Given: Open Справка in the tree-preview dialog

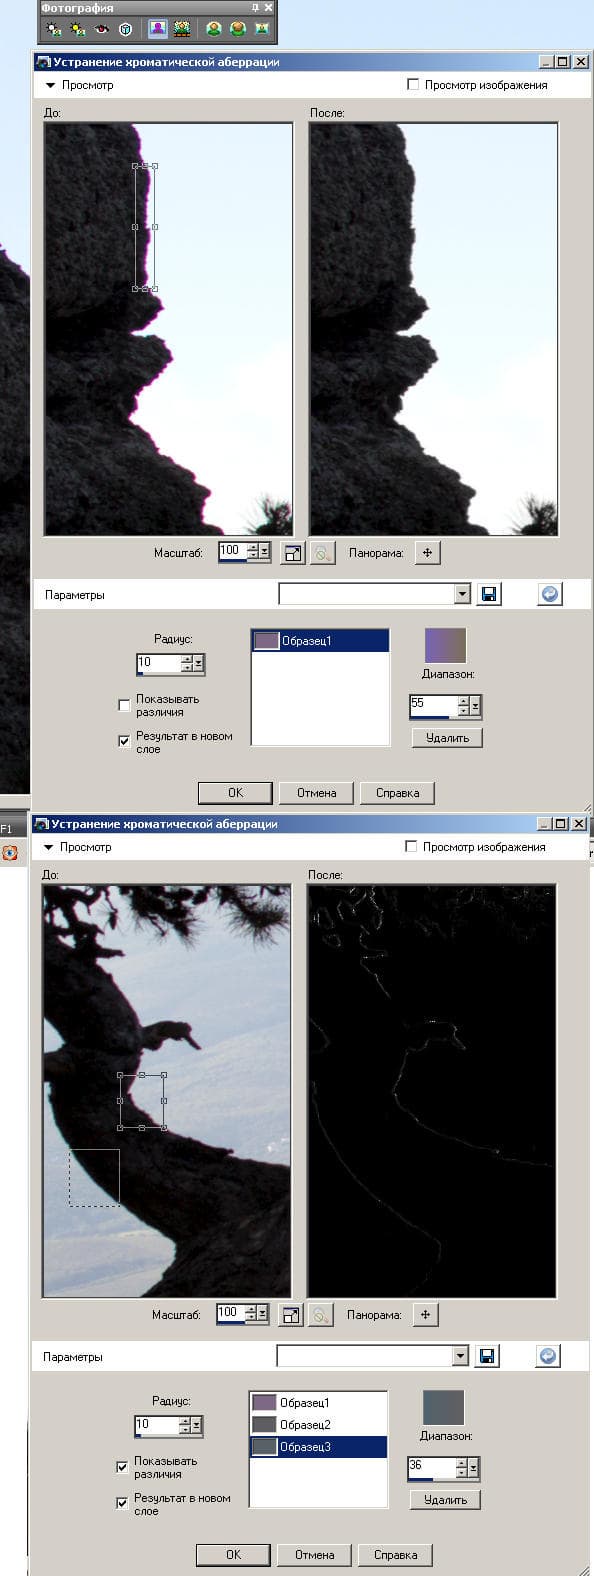Looking at the screenshot, I should click(x=395, y=1555).
